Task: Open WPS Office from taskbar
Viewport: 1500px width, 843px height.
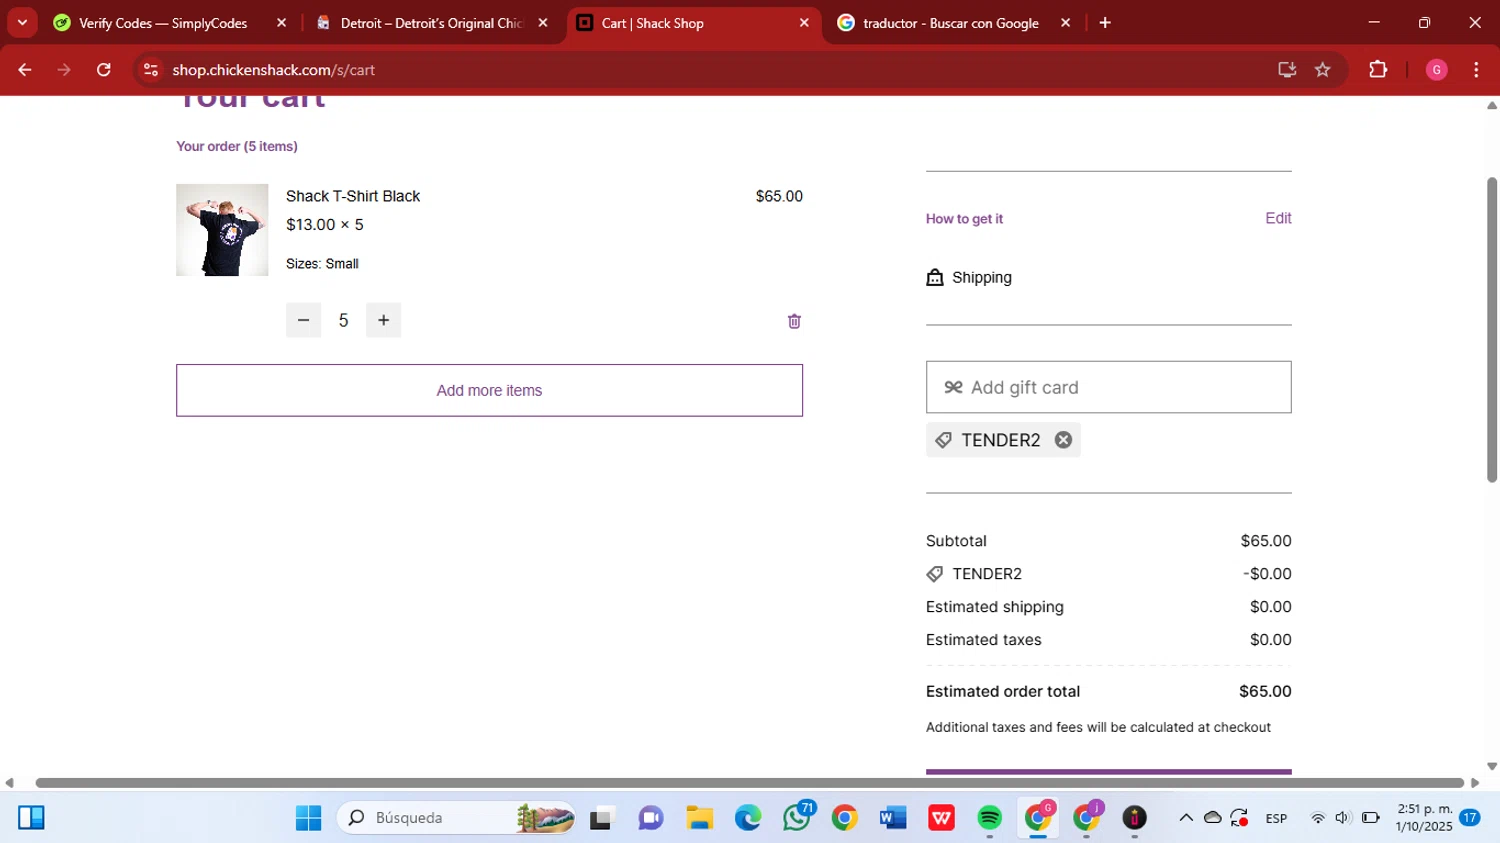Action: (941, 818)
